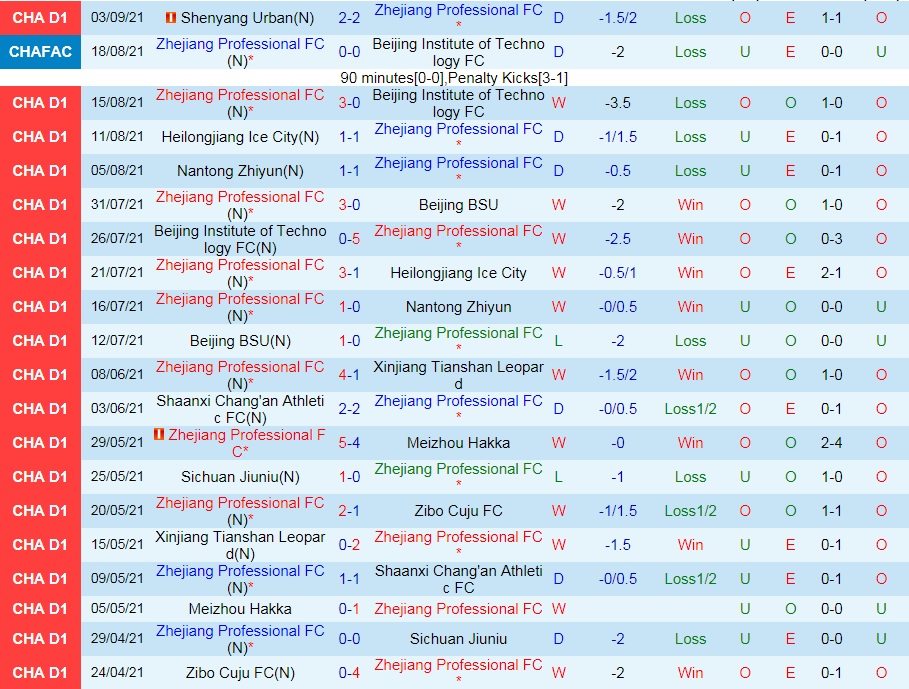Open the 0-4 score link
The height and width of the screenshot is (689, 909).
pyautogui.click(x=349, y=673)
